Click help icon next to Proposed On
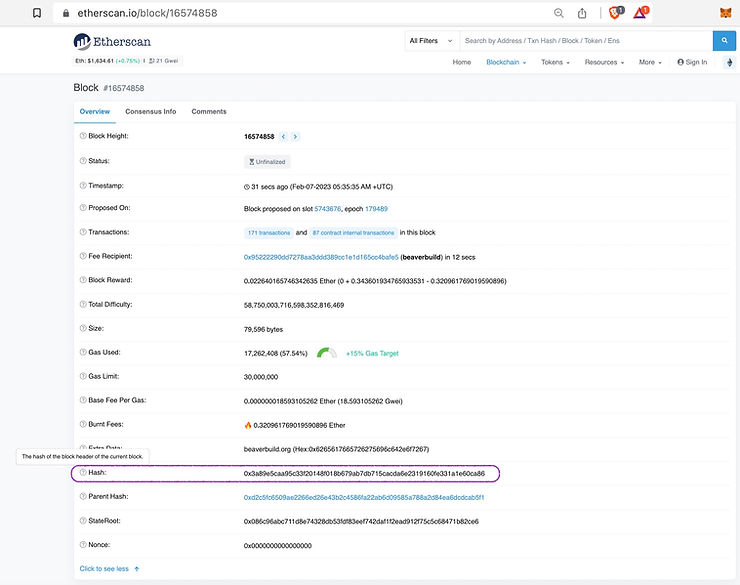 click(83, 208)
